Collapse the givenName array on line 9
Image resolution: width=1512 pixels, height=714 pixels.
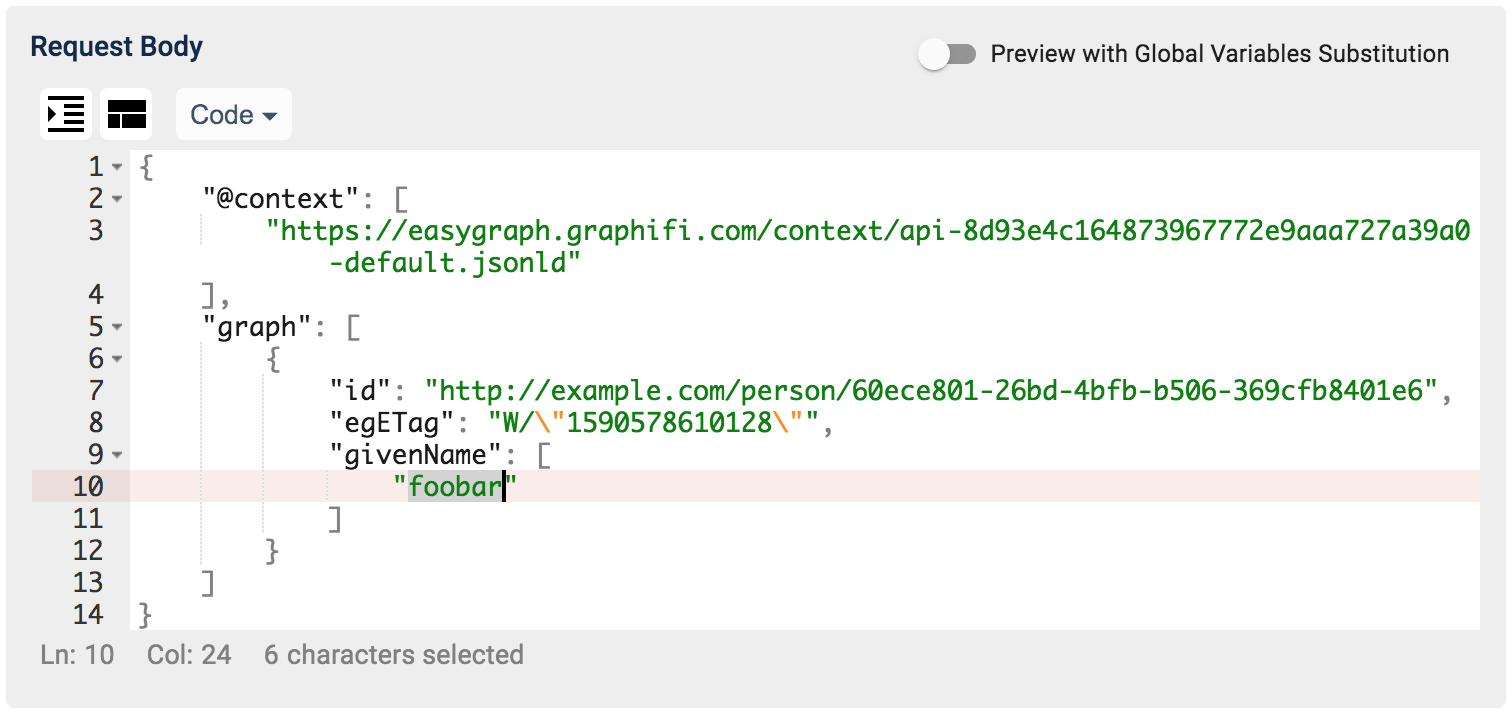click(x=118, y=455)
